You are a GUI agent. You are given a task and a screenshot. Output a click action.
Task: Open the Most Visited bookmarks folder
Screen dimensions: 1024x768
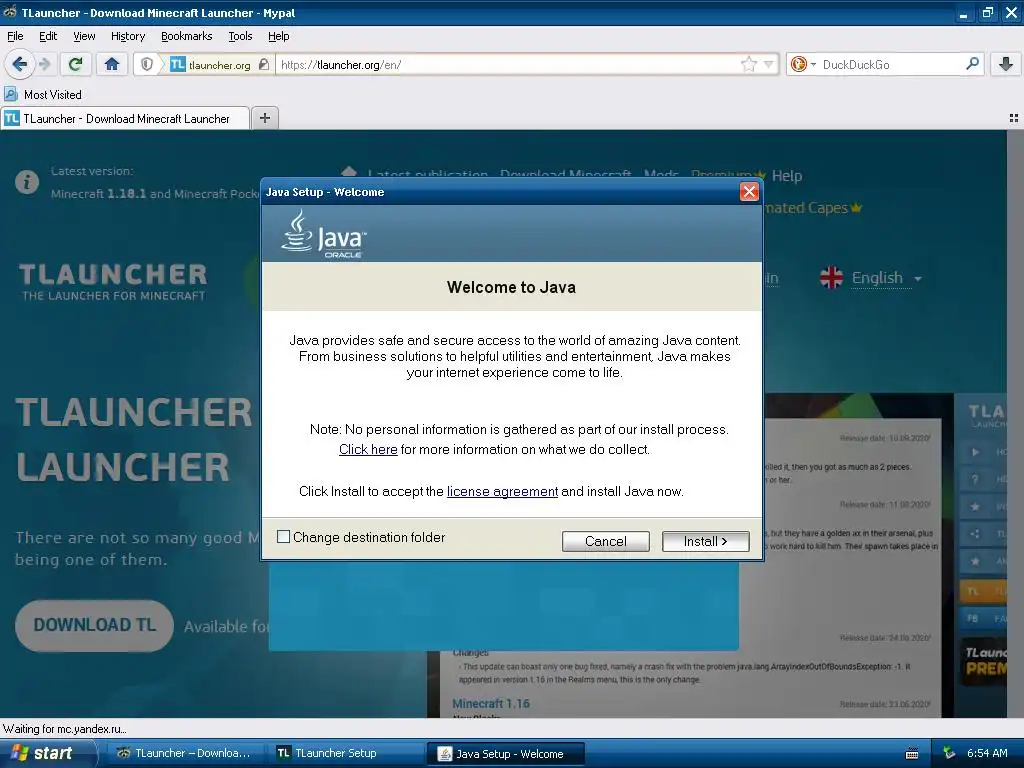[43, 95]
